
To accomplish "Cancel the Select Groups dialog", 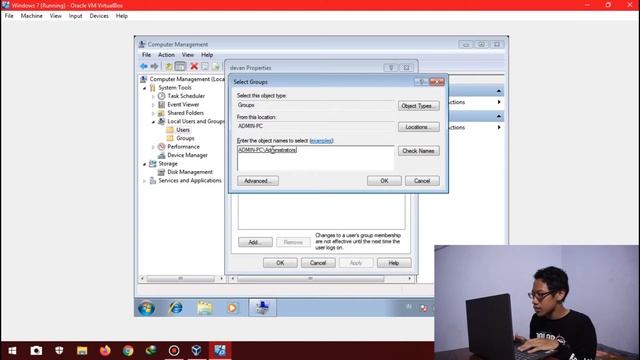I will tap(422, 181).
